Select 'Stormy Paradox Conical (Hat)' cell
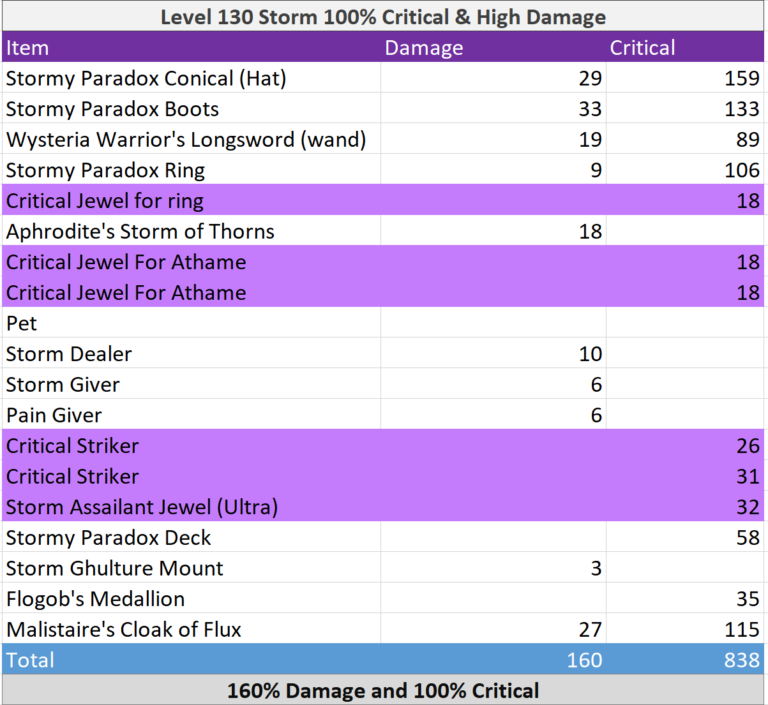 coord(191,78)
